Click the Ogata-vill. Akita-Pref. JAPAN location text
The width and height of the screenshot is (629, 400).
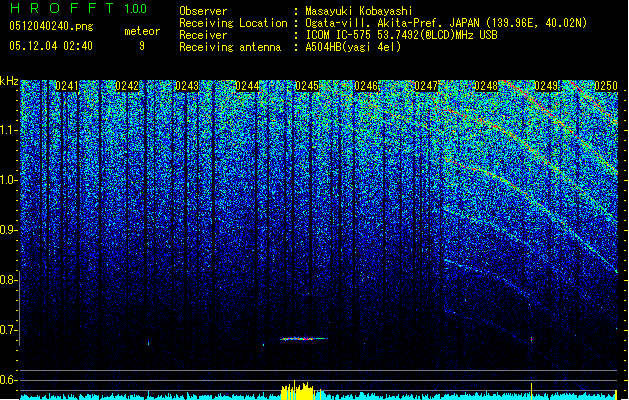click(446, 23)
